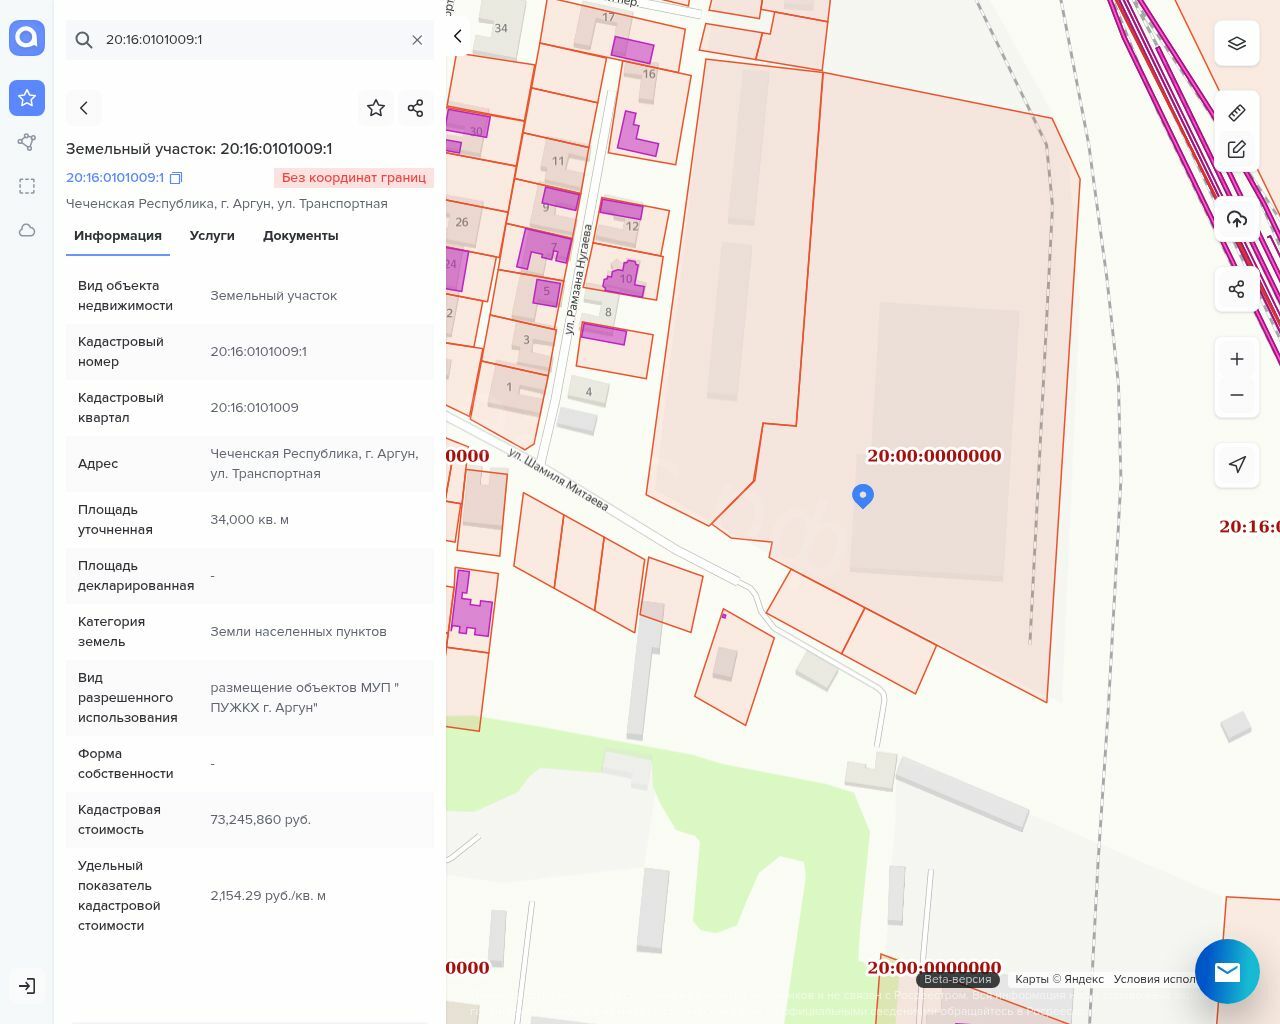1280x1024 pixels.
Task: Open the Документы tab
Action: click(x=300, y=236)
